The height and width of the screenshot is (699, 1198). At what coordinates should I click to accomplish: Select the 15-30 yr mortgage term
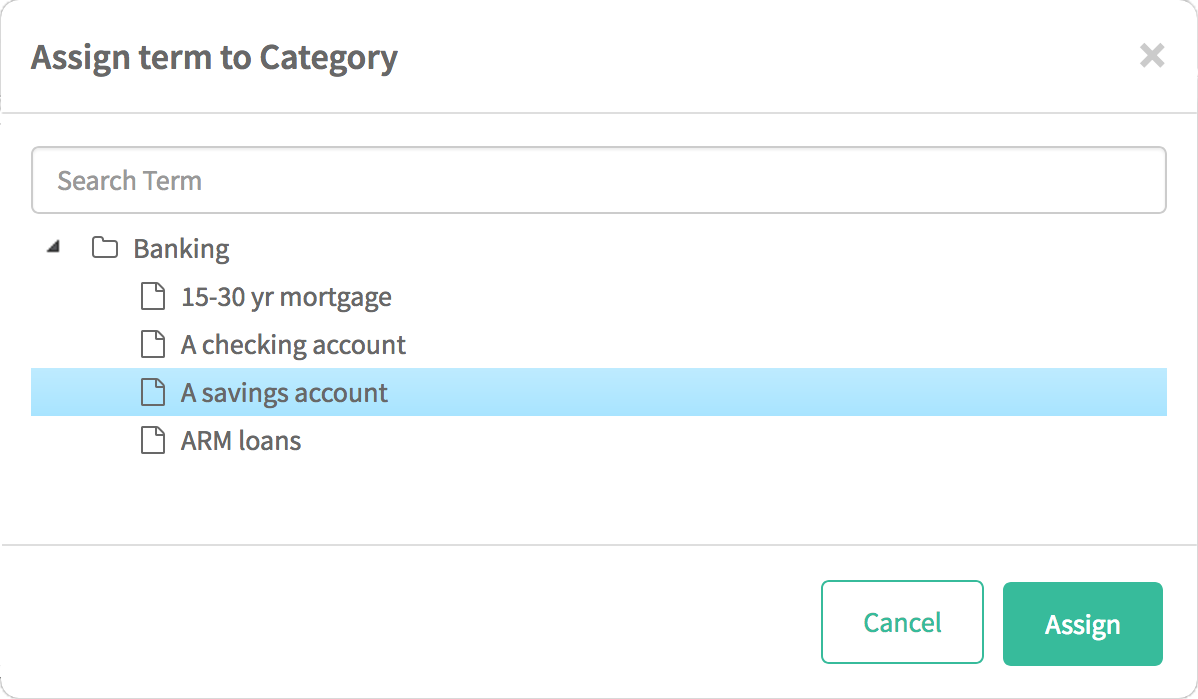click(286, 297)
